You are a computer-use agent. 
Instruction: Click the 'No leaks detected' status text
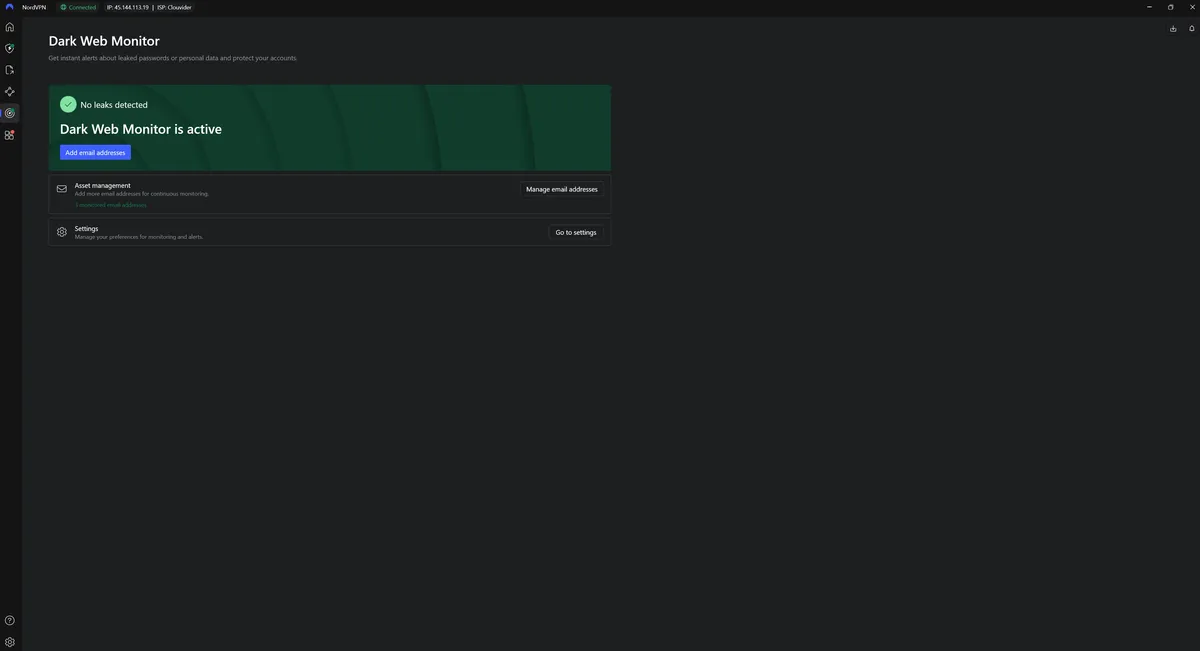coord(114,105)
